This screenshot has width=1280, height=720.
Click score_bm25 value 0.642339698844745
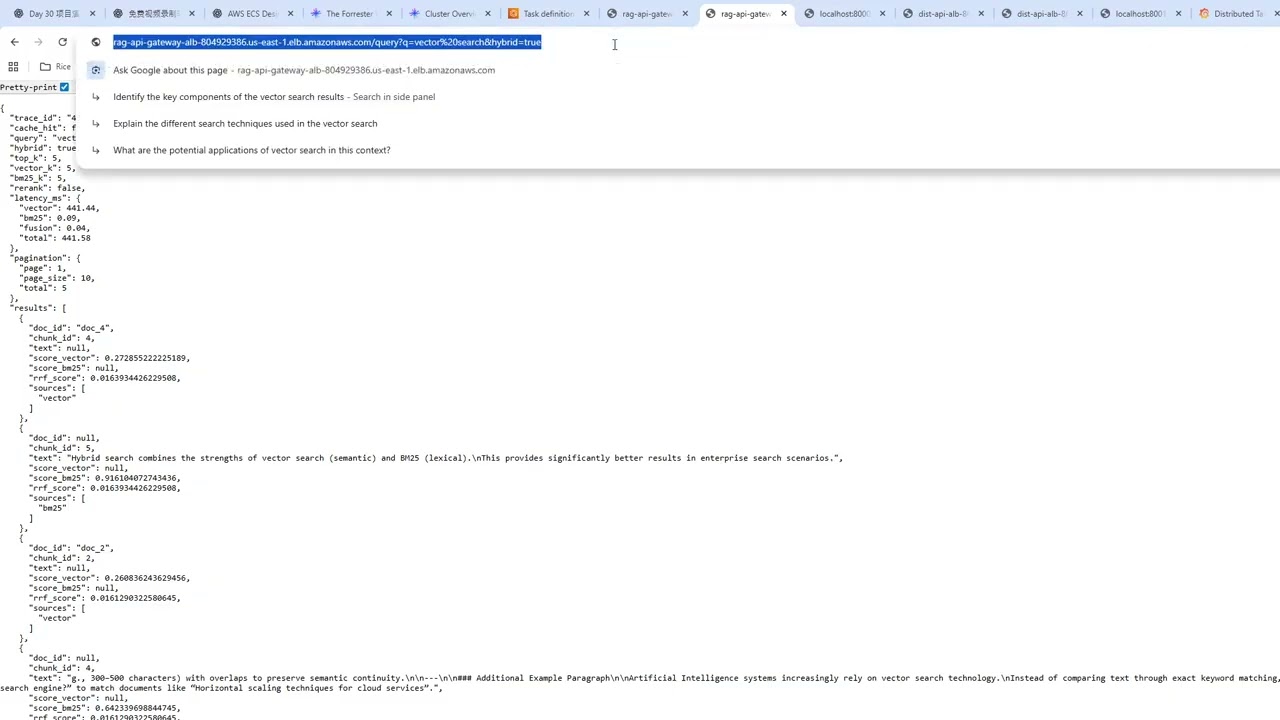point(138,708)
